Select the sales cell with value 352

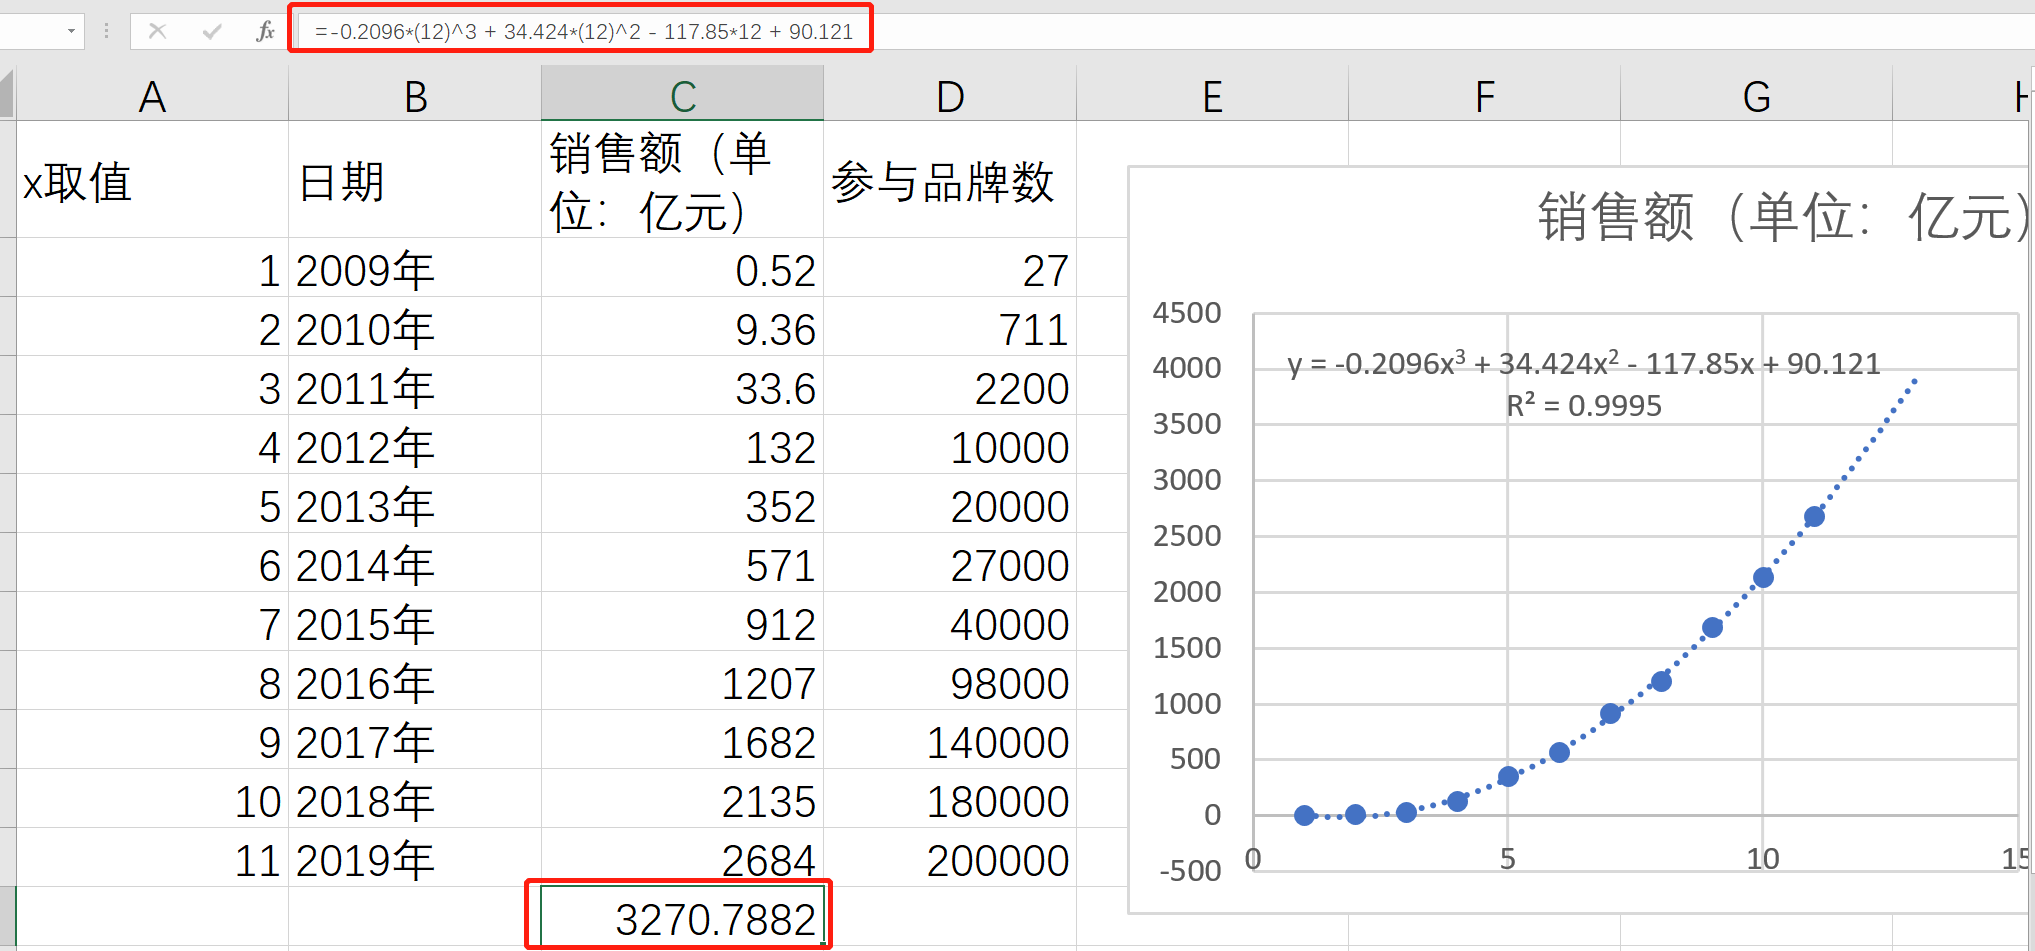(x=682, y=504)
